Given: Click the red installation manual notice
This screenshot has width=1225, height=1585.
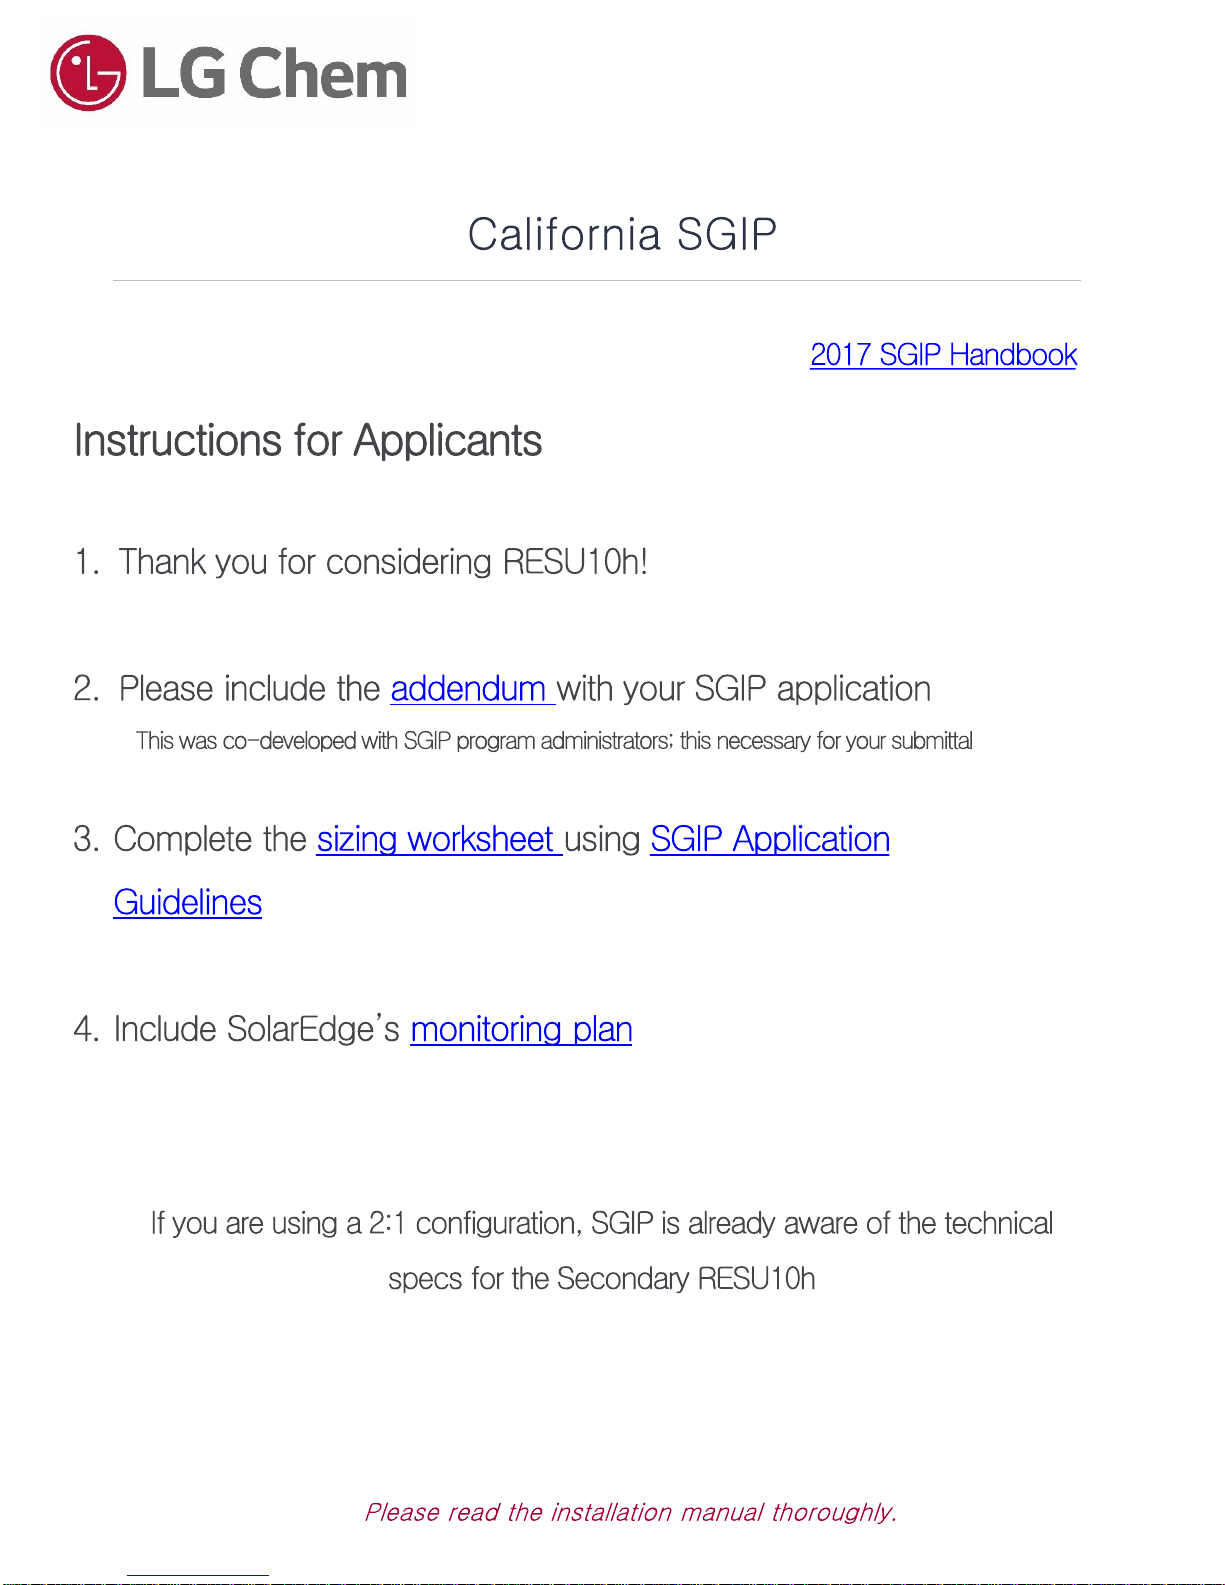Looking at the screenshot, I should [630, 1512].
